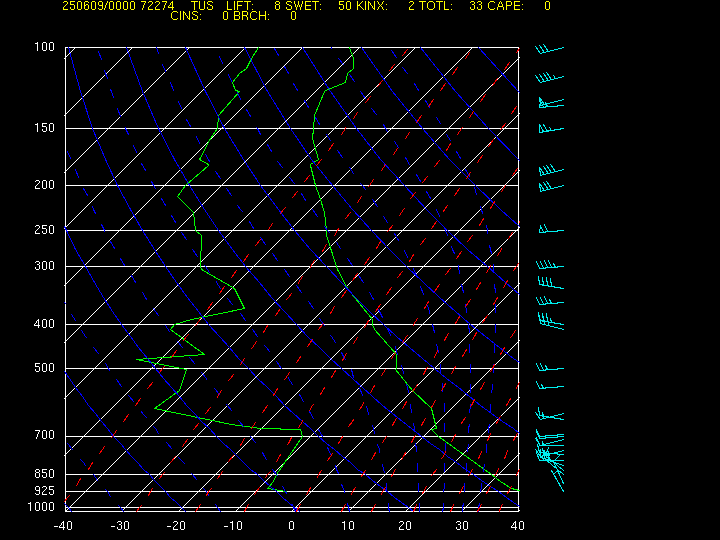Image resolution: width=720 pixels, height=540 pixels.
Task: Click the 40 label on the temperature axis
Action: click(518, 526)
